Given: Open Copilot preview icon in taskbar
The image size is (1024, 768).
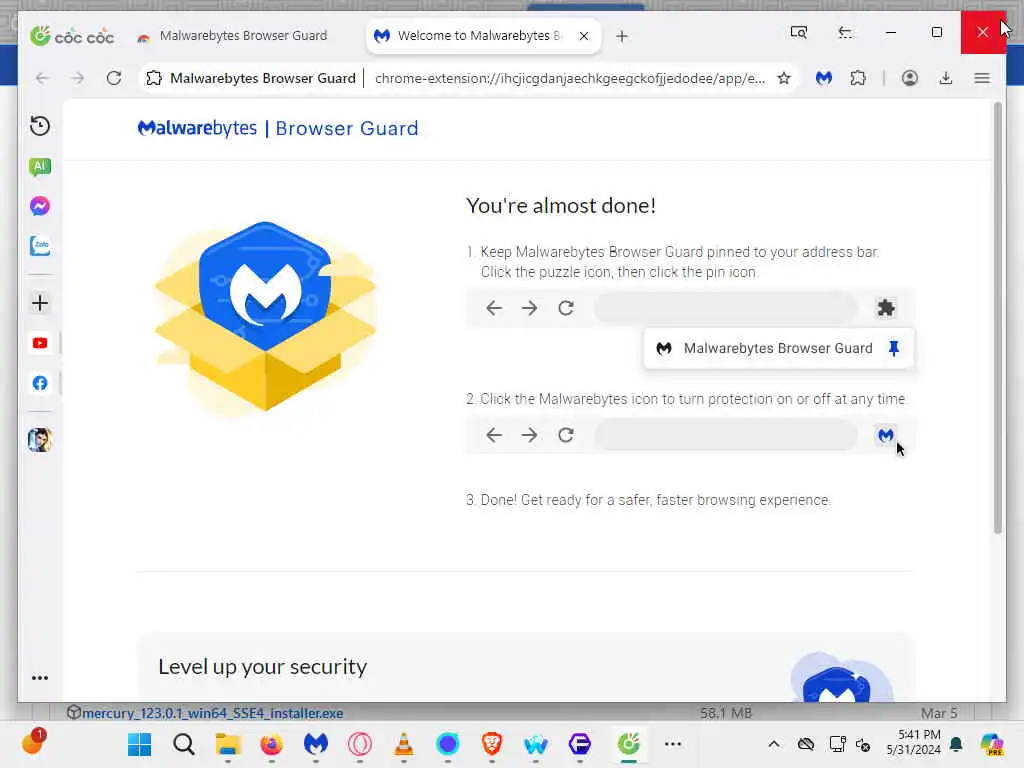Looking at the screenshot, I should 992,744.
